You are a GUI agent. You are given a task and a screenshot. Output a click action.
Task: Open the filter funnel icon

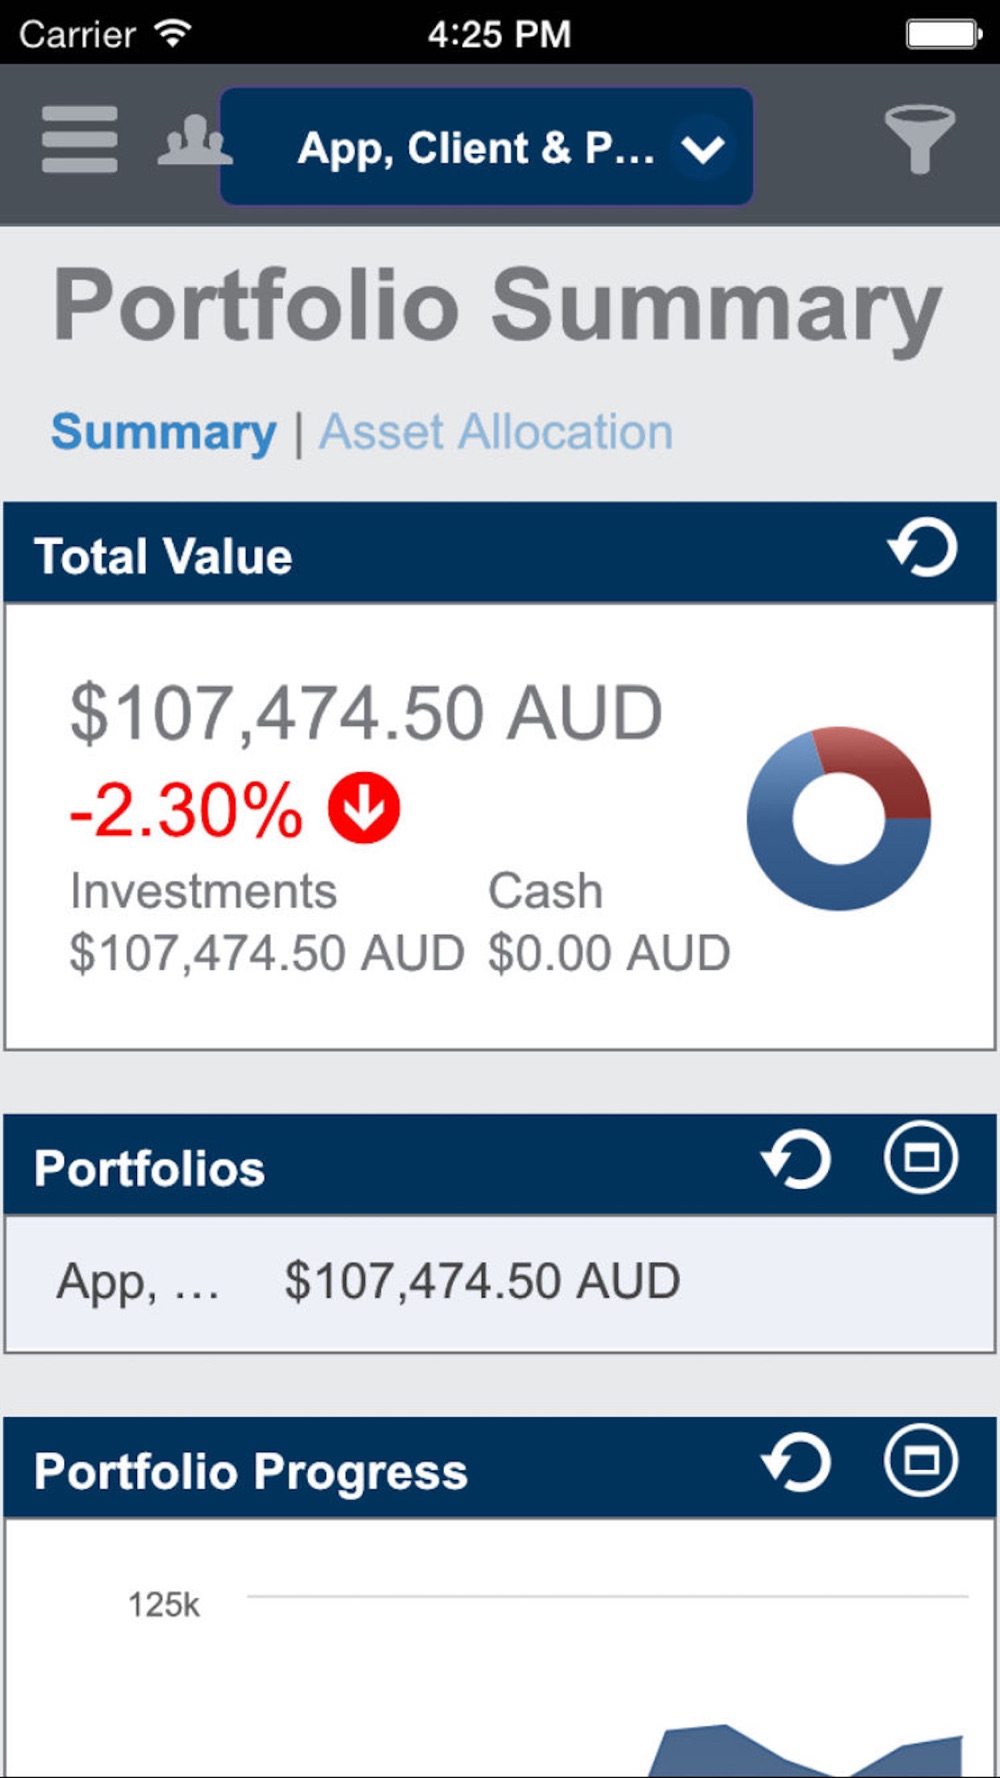coord(919,140)
